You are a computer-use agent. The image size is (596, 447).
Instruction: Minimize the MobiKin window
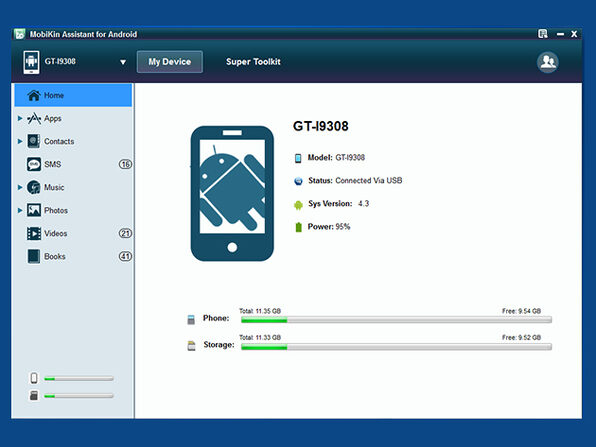coord(560,34)
